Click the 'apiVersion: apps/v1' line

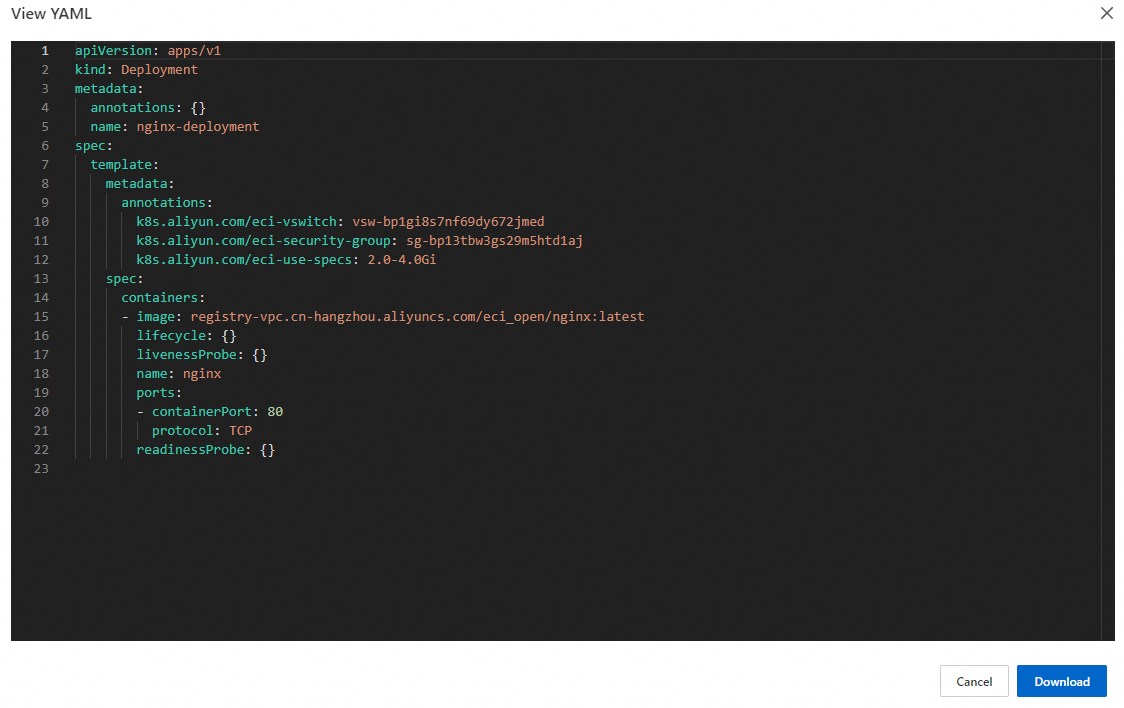tap(148, 50)
